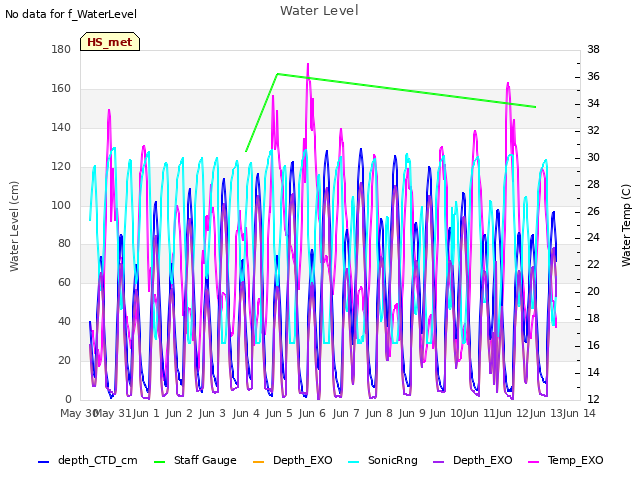Click the depth_CTD_cm legend label
This screenshot has height=480, width=640.
pos(98,460)
